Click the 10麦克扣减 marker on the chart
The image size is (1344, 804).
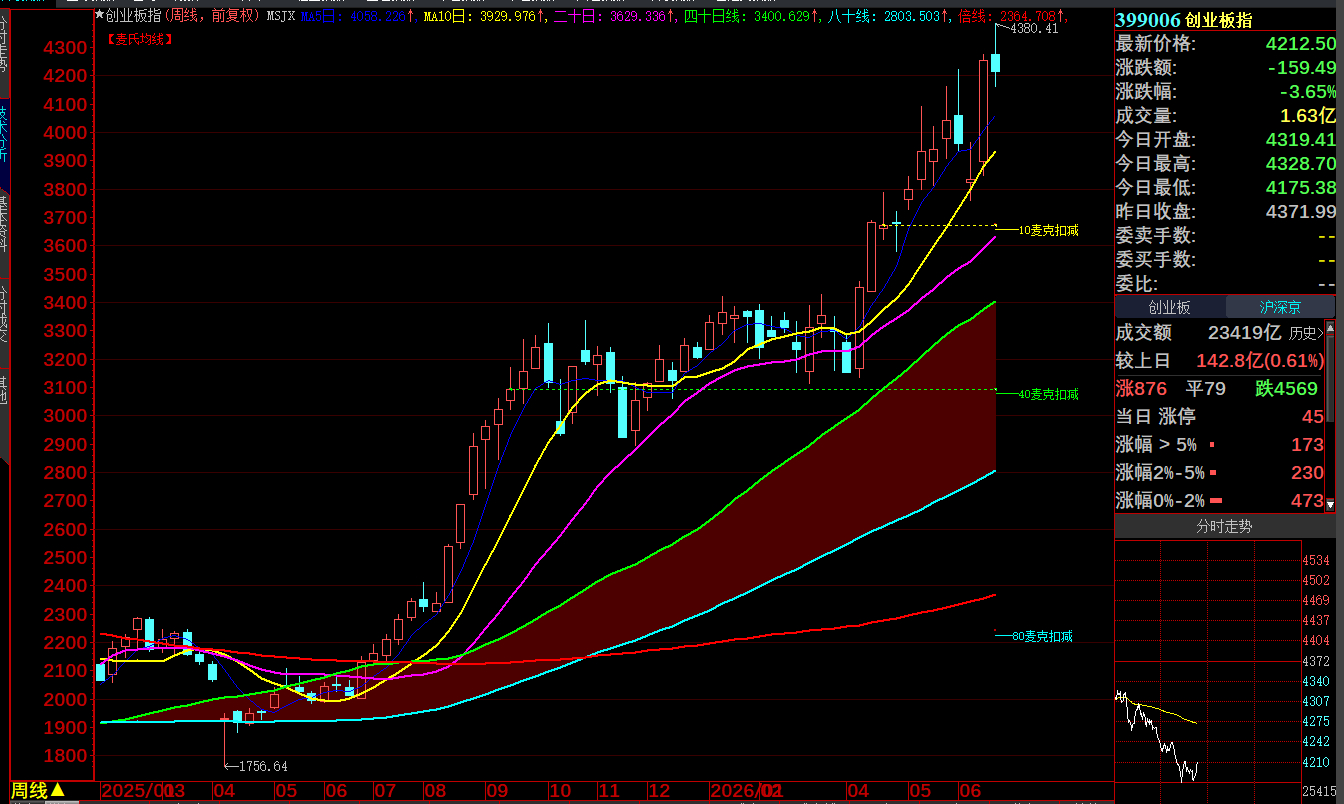pyautogui.click(x=1047, y=230)
